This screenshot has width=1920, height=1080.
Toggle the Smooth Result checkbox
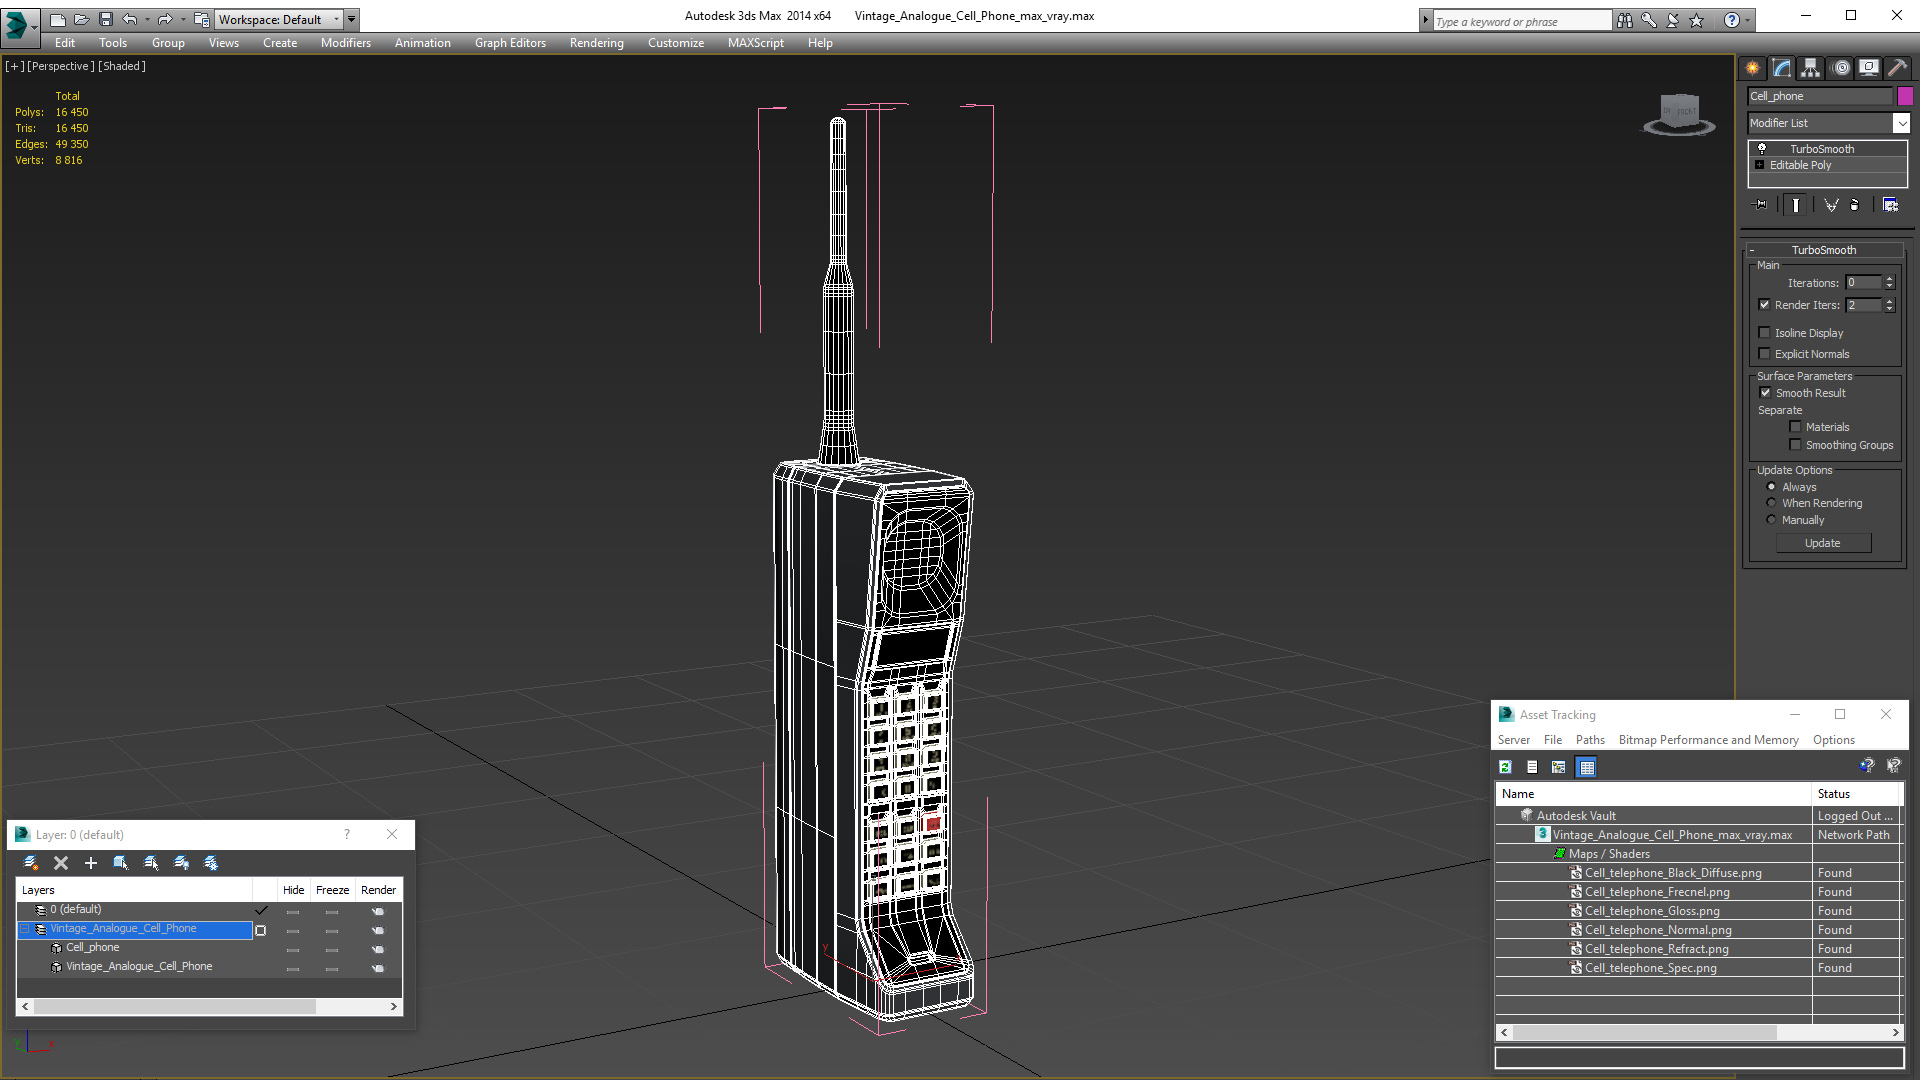coord(1766,393)
